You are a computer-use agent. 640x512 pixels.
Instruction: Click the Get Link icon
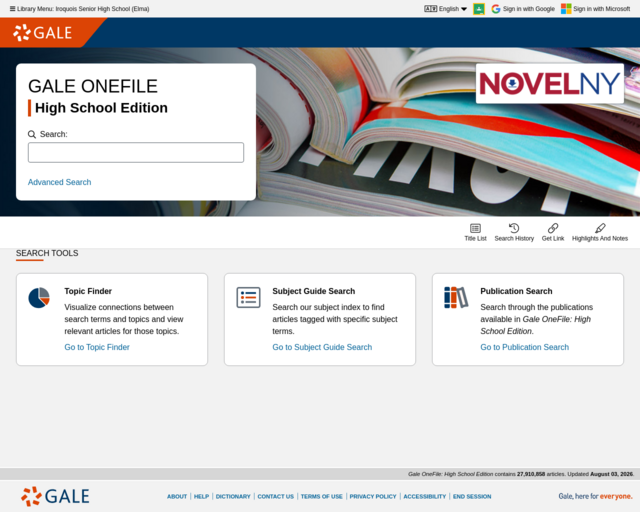[553, 232]
